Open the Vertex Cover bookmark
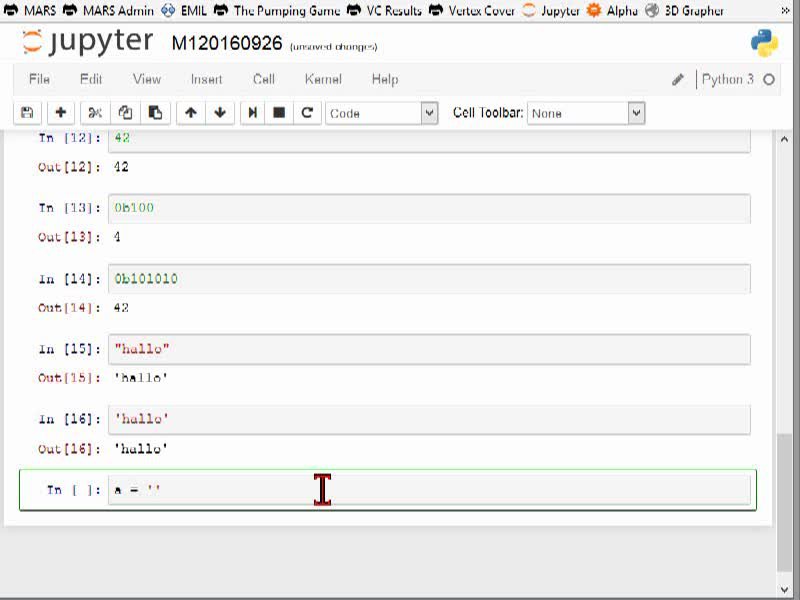This screenshot has width=800, height=600. tap(472, 10)
